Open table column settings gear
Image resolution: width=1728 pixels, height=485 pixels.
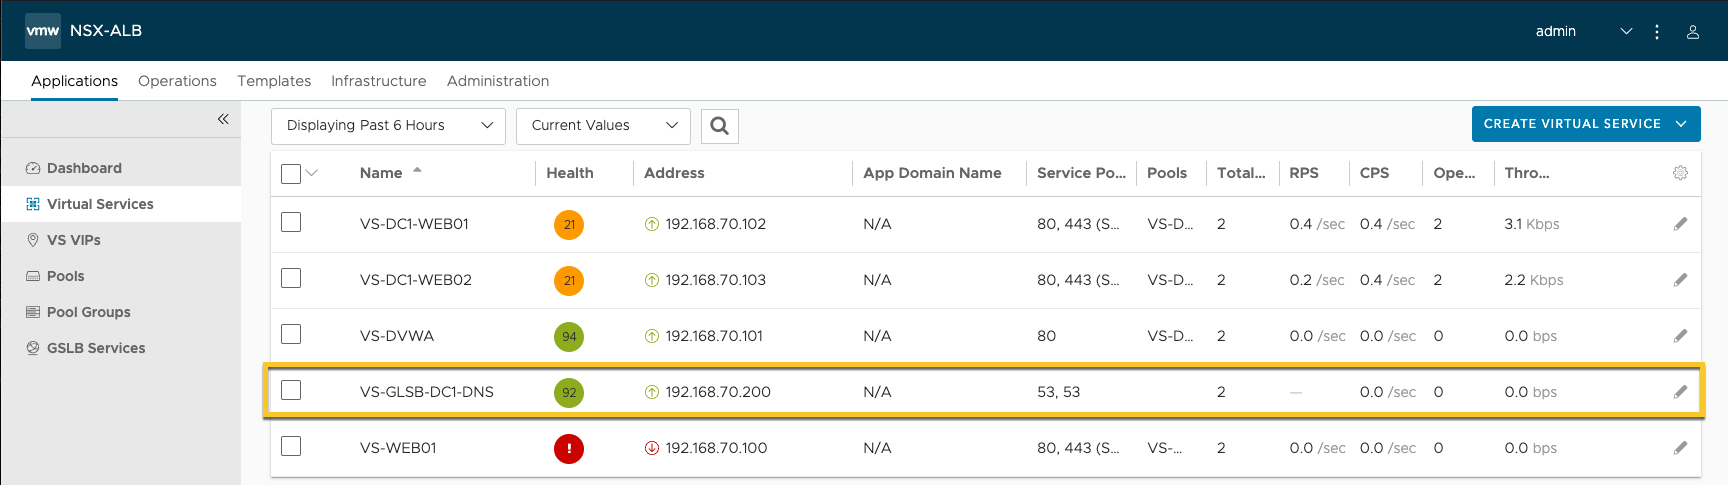pos(1680,173)
